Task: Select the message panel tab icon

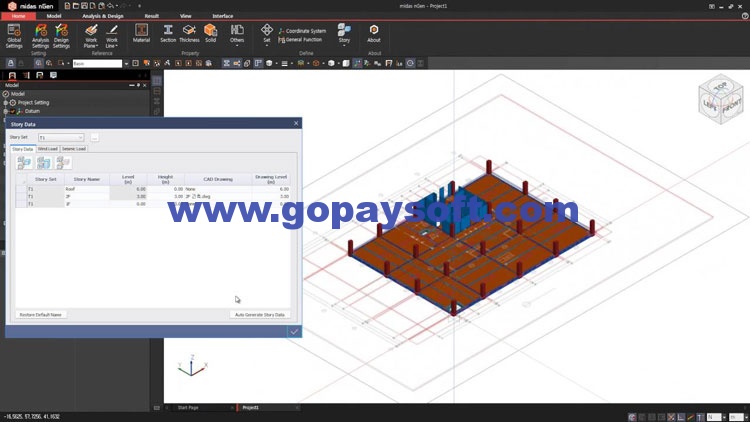Action: (x=54, y=75)
